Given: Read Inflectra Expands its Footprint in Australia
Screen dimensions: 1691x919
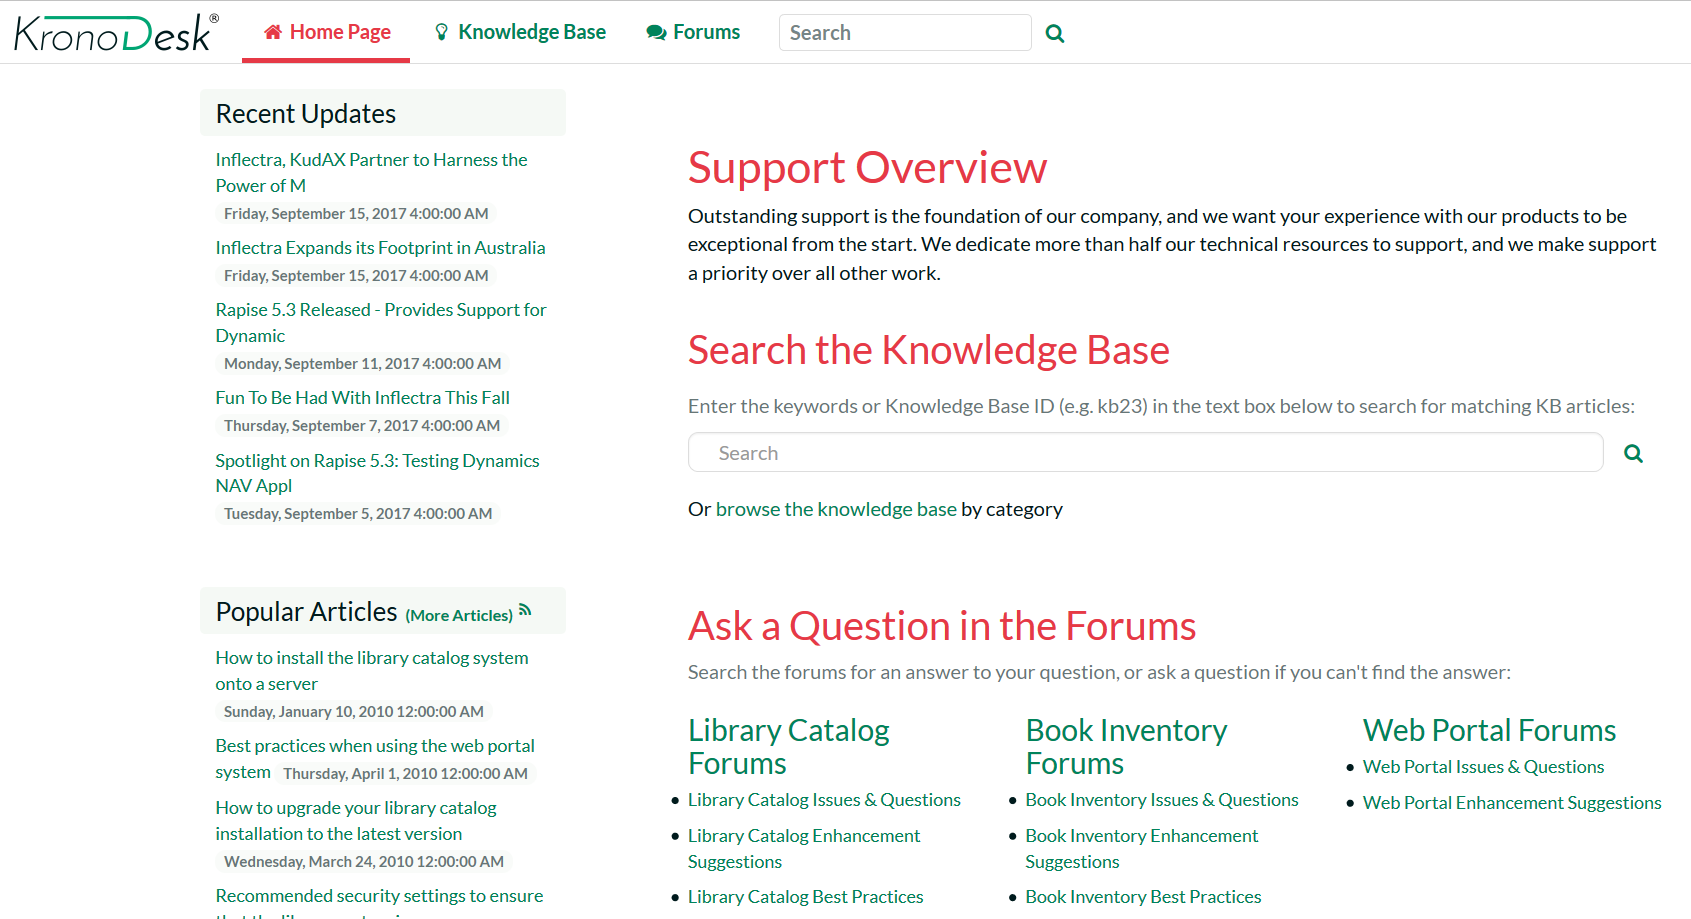Looking at the screenshot, I should (x=380, y=248).
